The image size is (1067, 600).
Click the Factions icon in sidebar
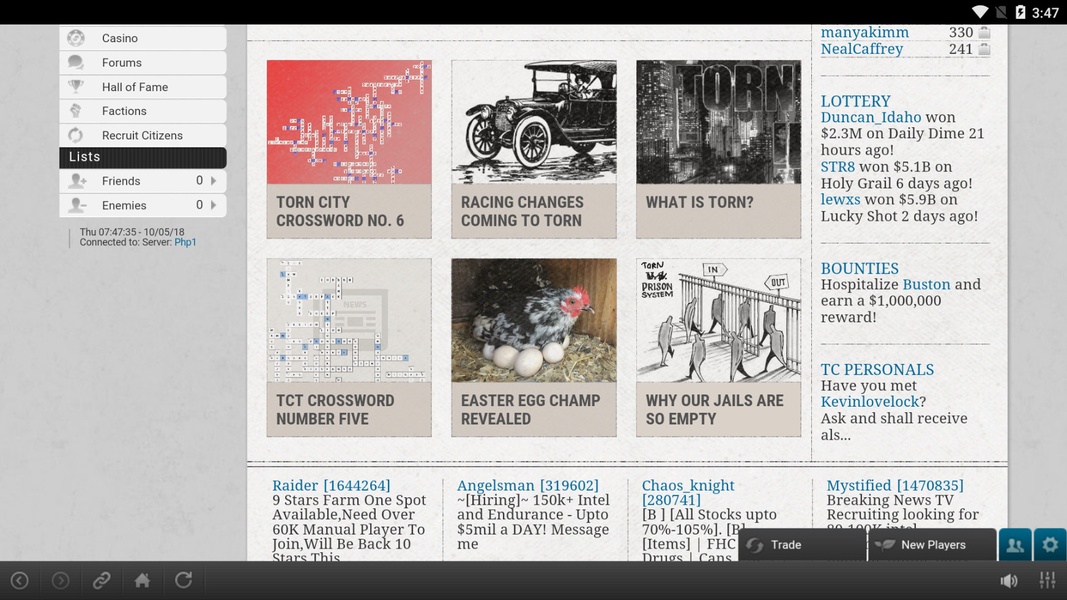pyautogui.click(x=76, y=111)
